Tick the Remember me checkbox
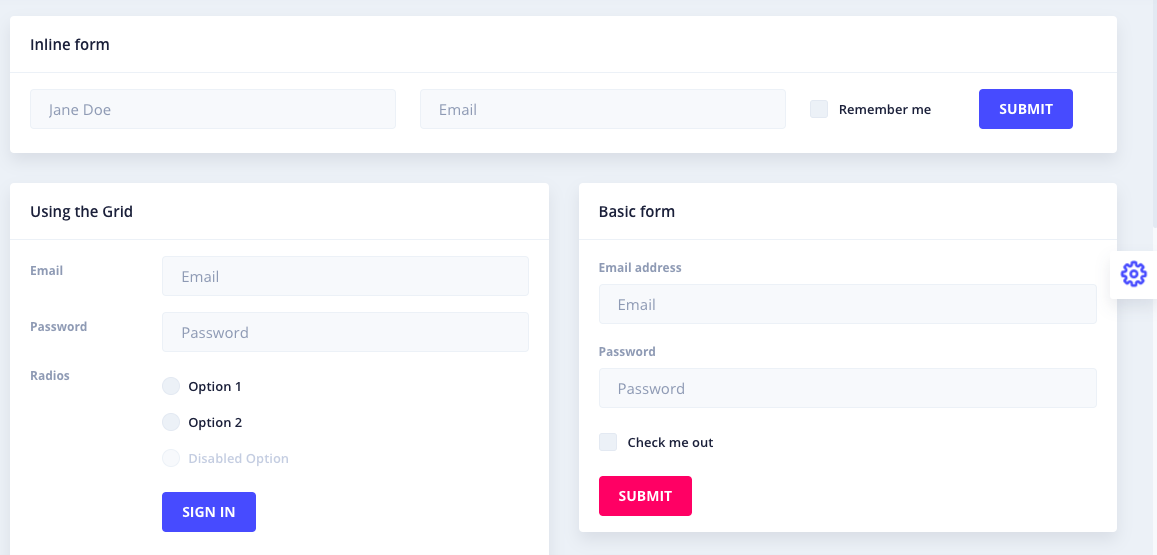The height and width of the screenshot is (555, 1157). (819, 109)
